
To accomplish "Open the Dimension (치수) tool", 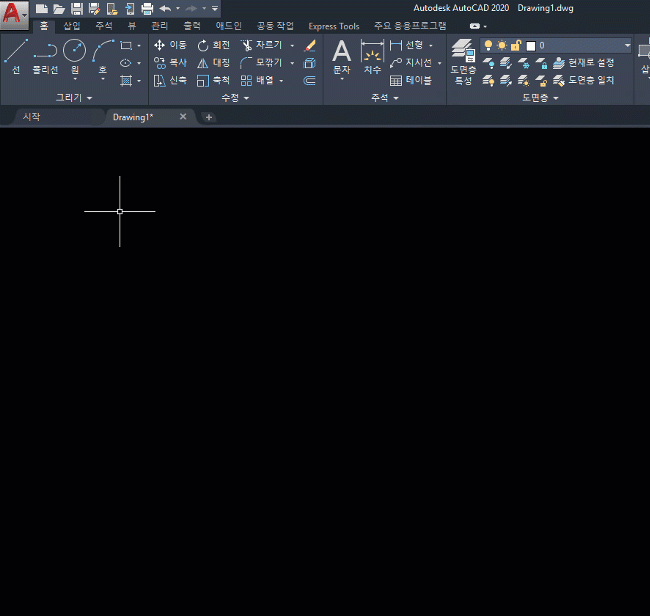I will coord(372,57).
